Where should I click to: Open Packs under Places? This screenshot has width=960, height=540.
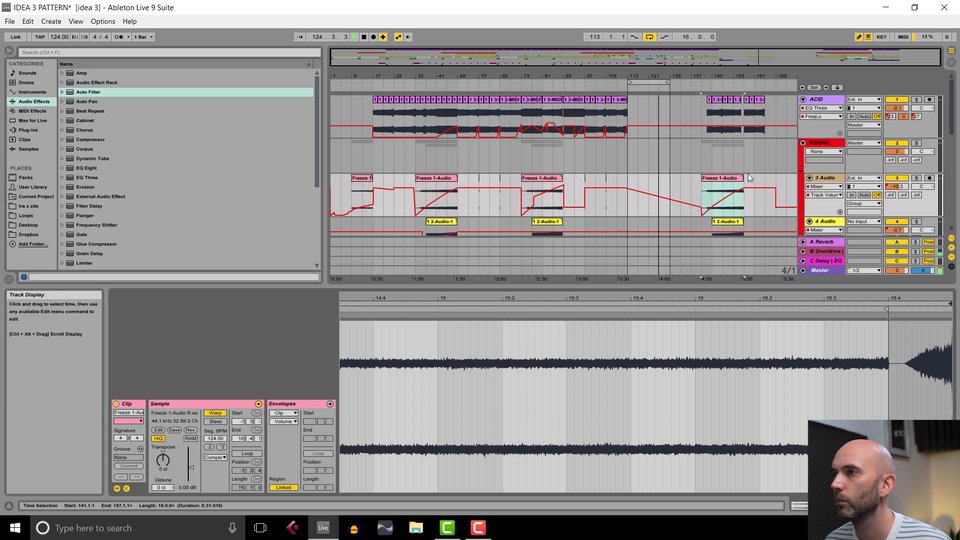pos(26,178)
